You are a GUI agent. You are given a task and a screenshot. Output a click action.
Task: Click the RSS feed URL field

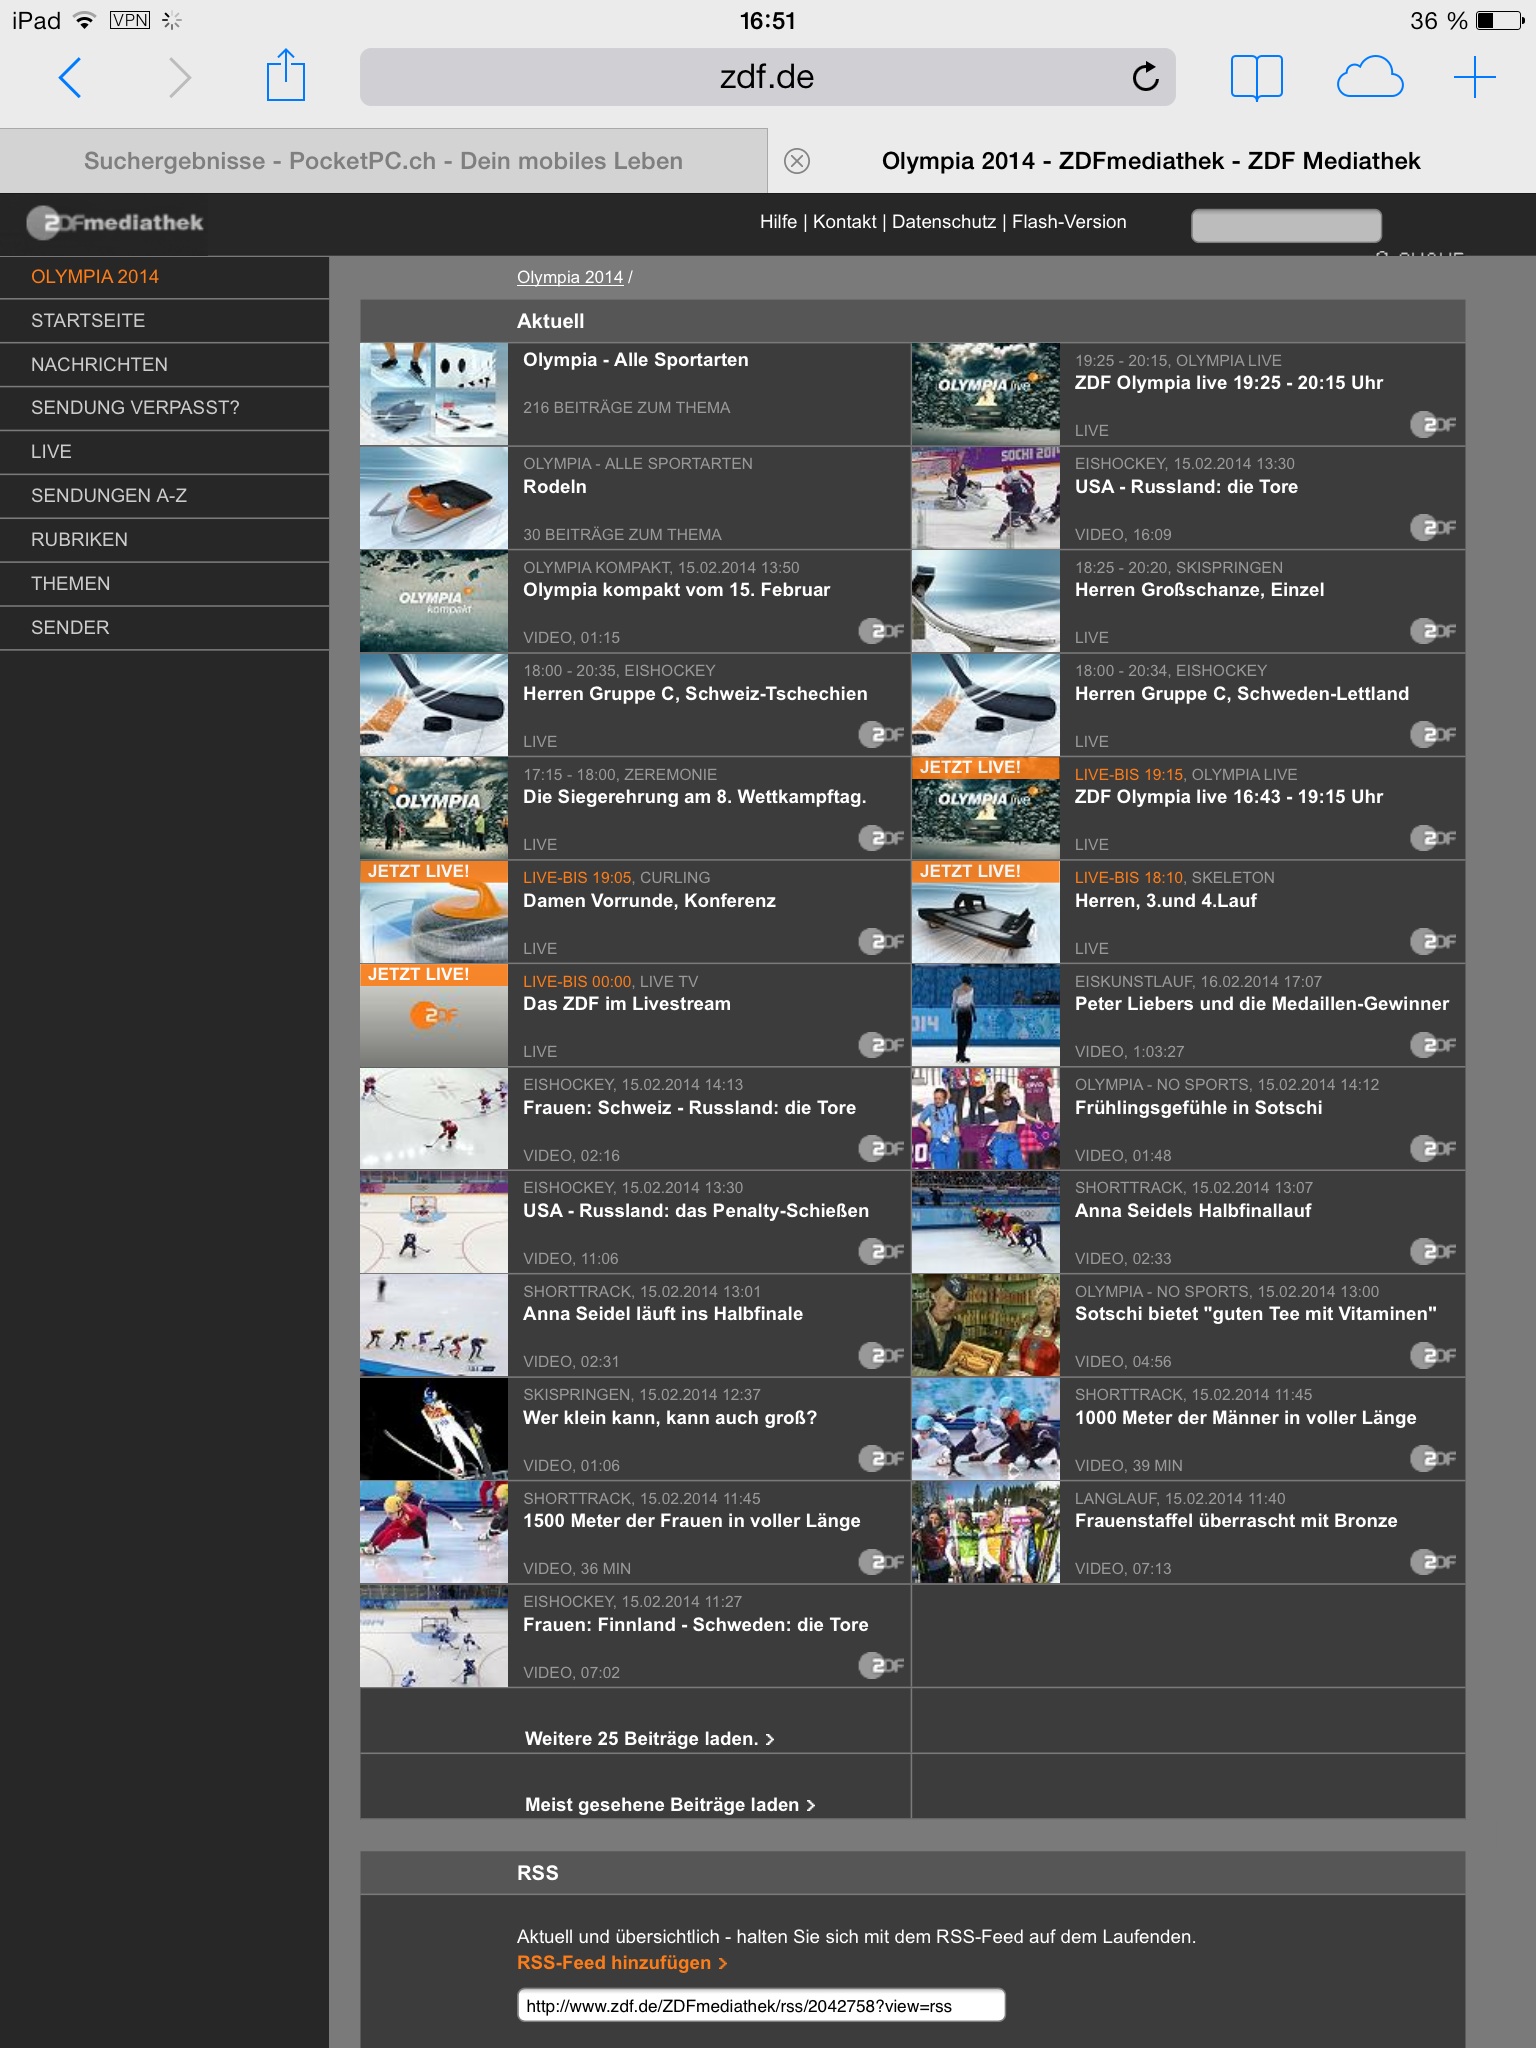(761, 2005)
